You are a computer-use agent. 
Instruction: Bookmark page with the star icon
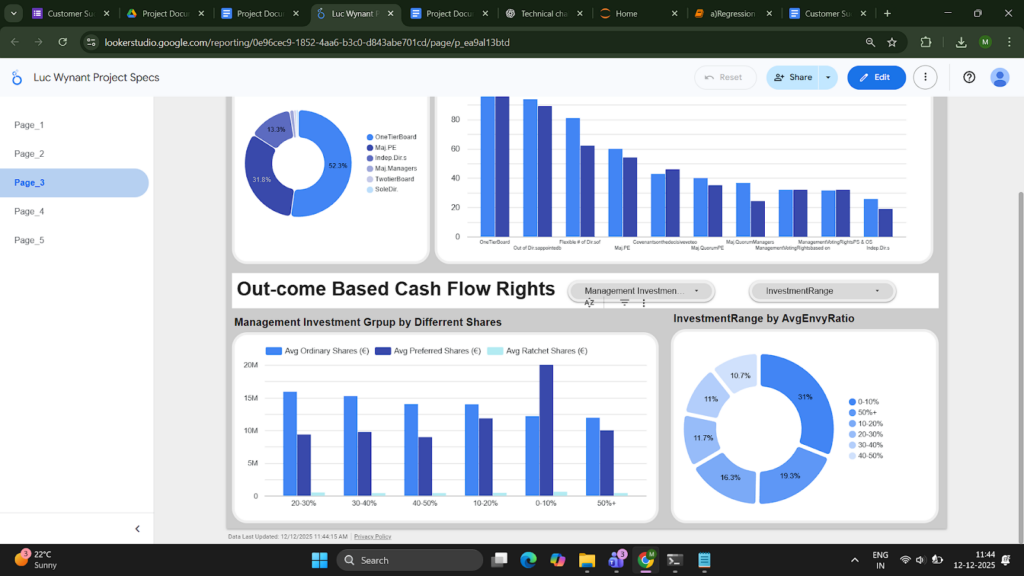click(x=891, y=42)
